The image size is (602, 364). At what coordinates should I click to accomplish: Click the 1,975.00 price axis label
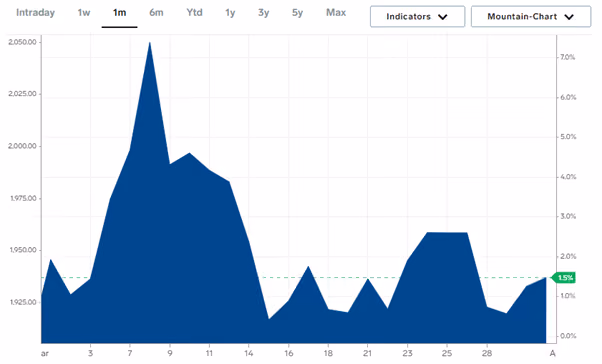point(23,198)
